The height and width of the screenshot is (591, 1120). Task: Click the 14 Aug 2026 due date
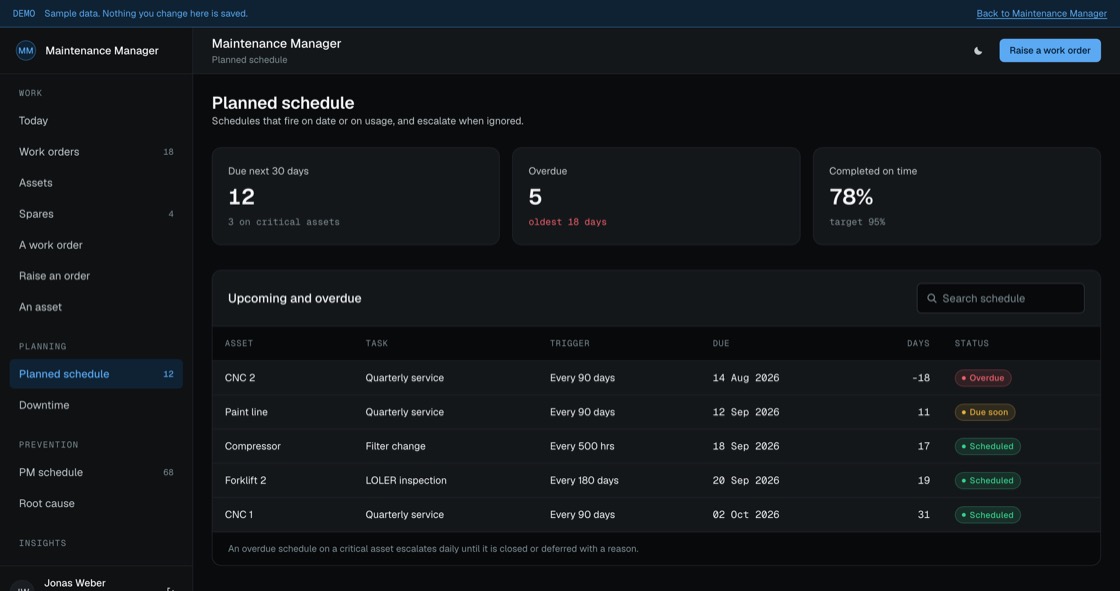pos(746,378)
